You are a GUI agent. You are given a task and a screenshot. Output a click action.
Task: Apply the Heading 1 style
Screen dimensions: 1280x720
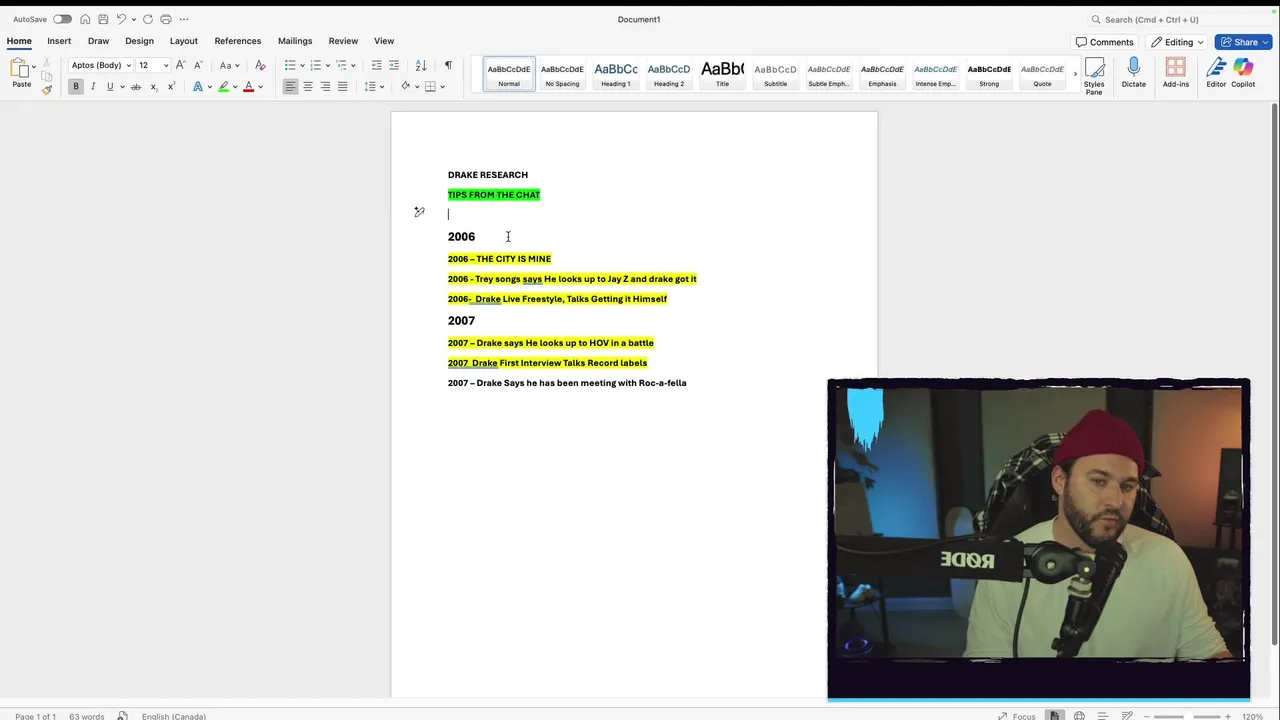(615, 74)
